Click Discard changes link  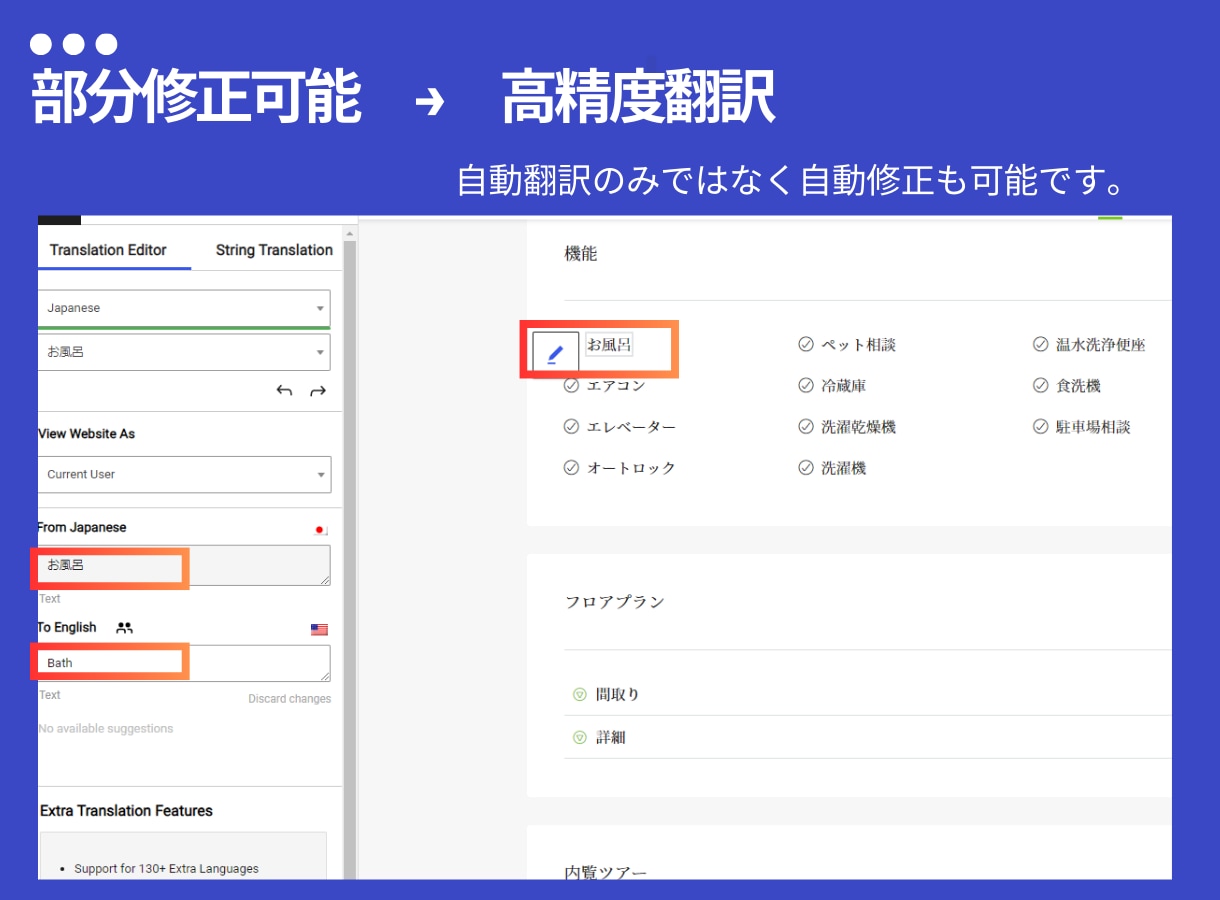click(x=289, y=699)
